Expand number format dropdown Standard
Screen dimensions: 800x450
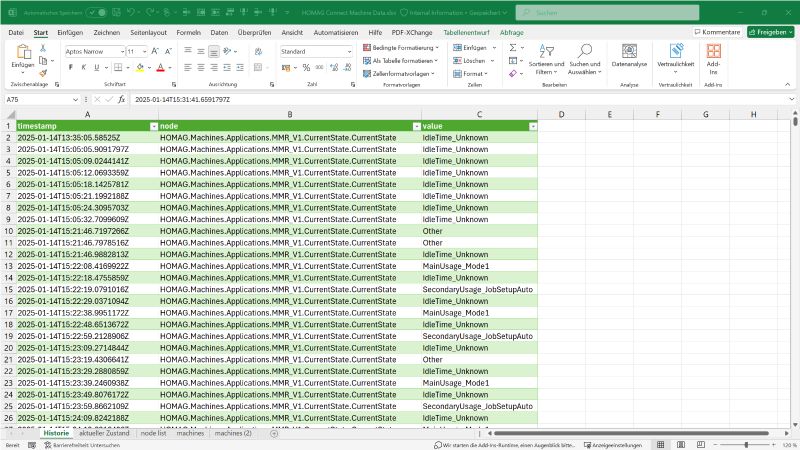pos(349,52)
